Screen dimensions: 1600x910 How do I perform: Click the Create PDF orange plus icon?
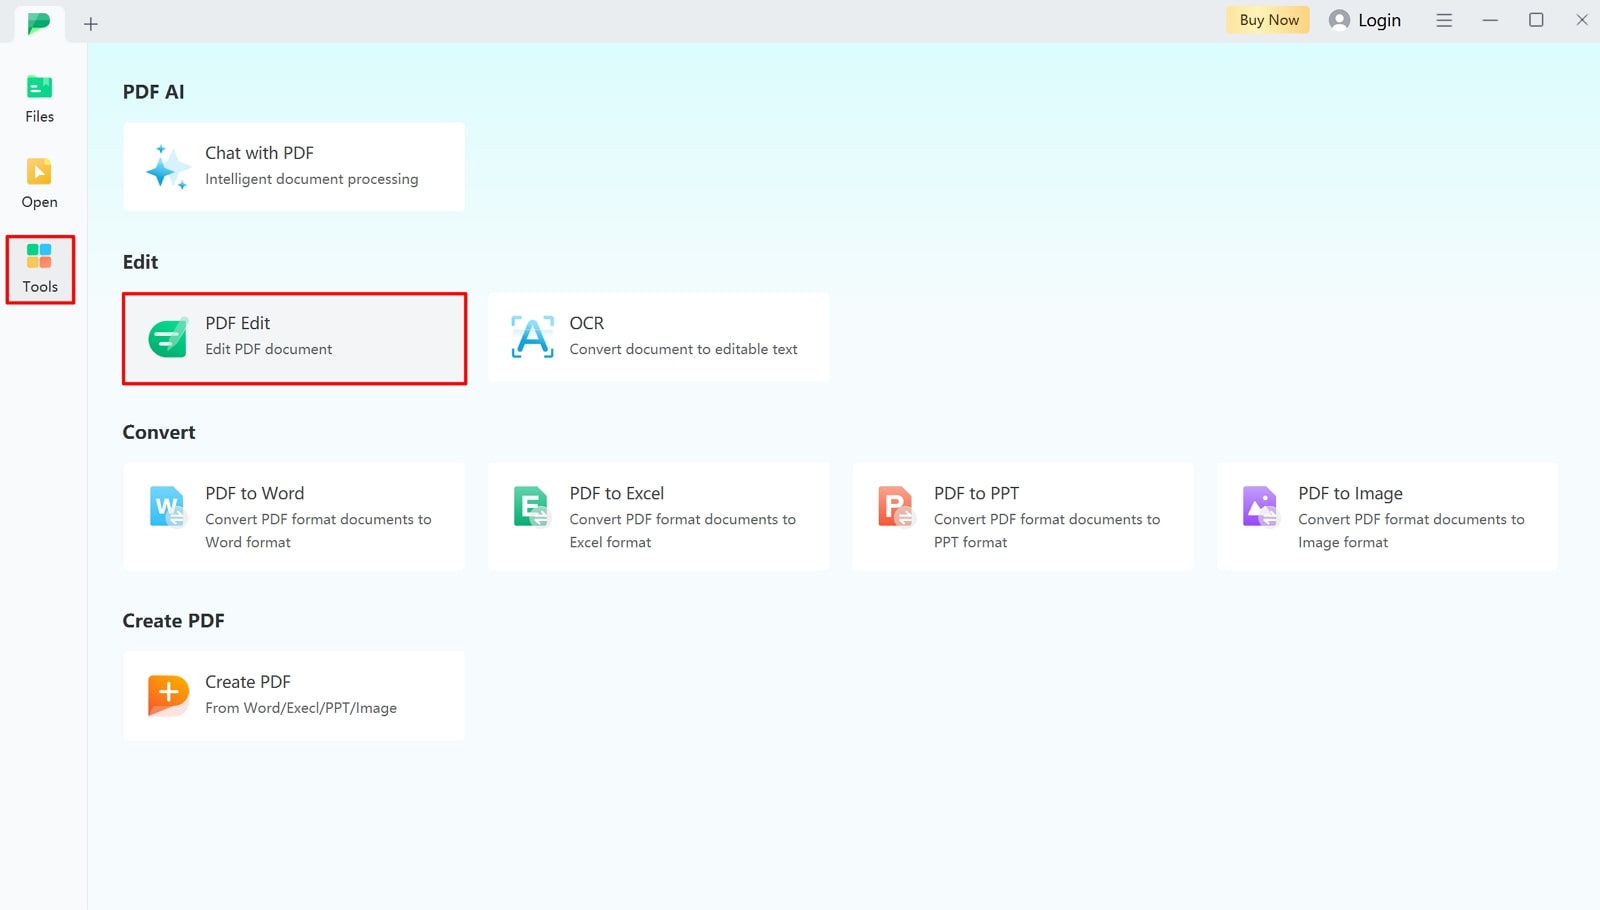point(168,695)
